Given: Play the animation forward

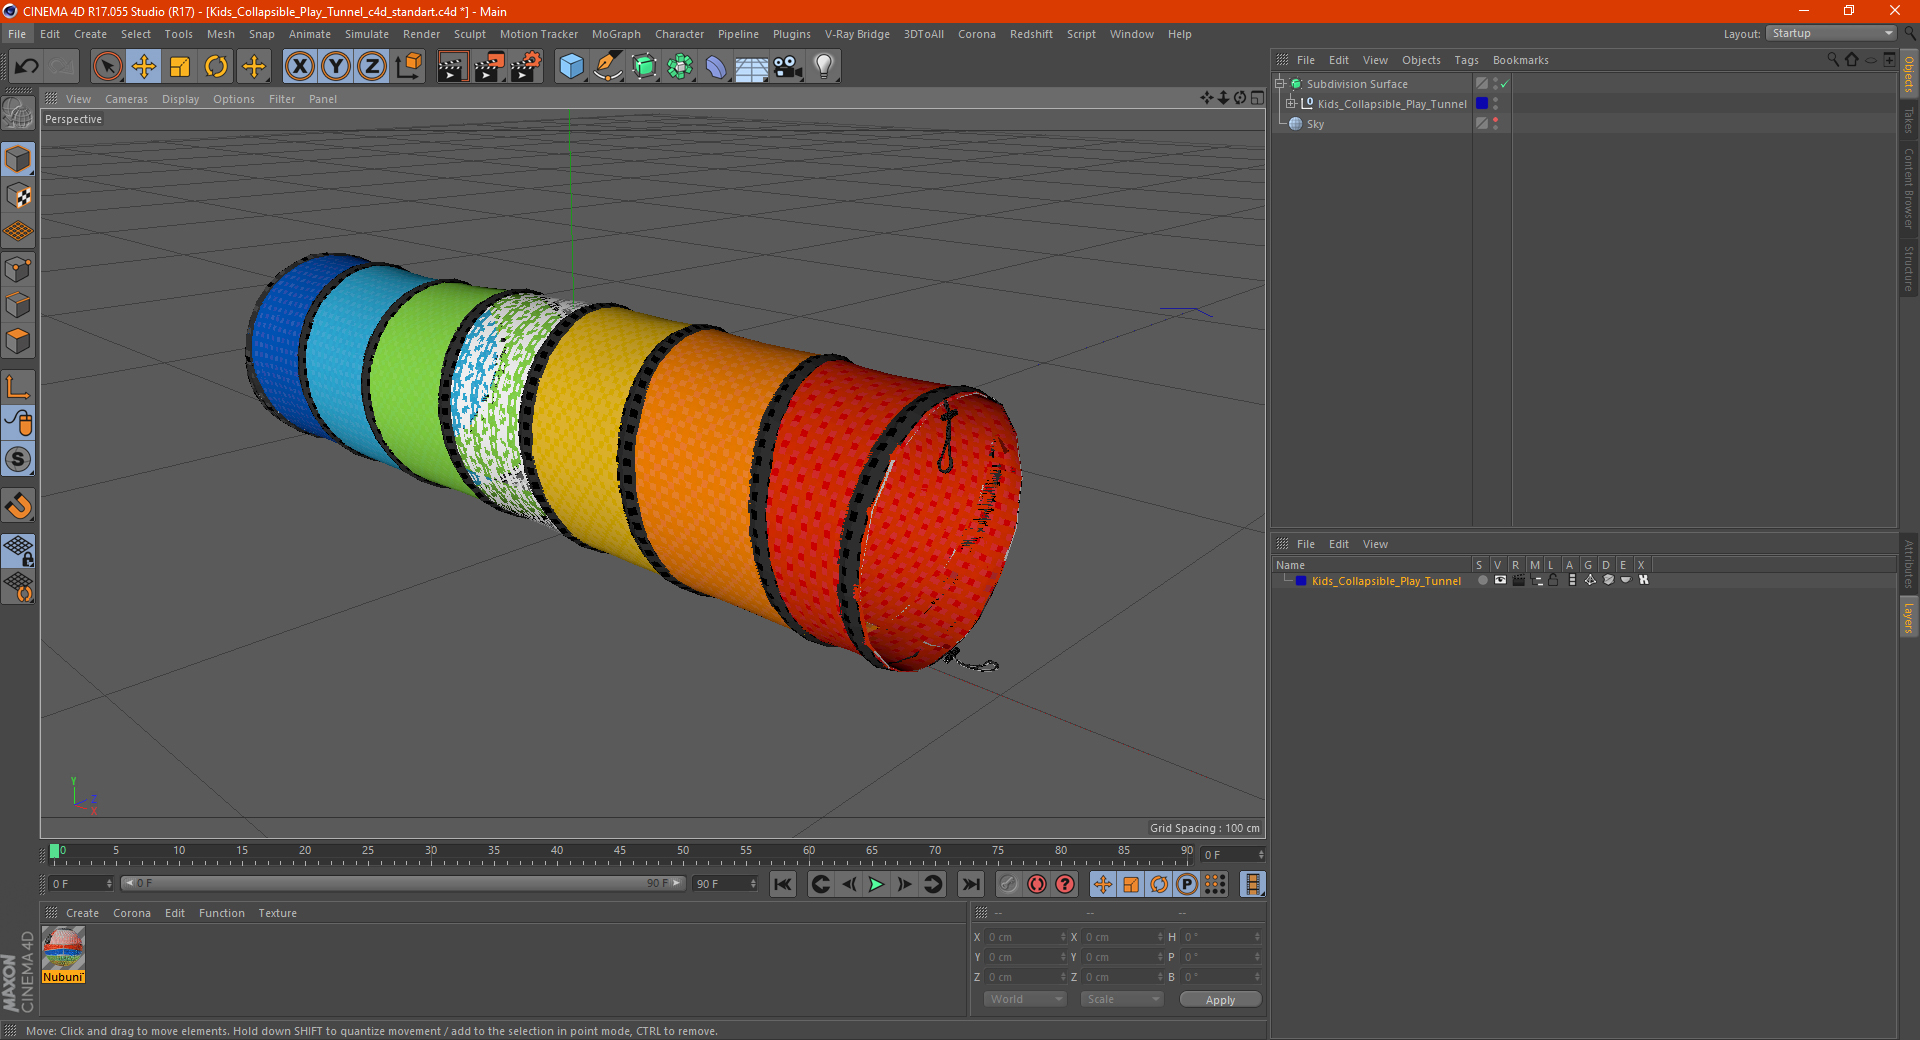Looking at the screenshot, I should click(x=876, y=884).
